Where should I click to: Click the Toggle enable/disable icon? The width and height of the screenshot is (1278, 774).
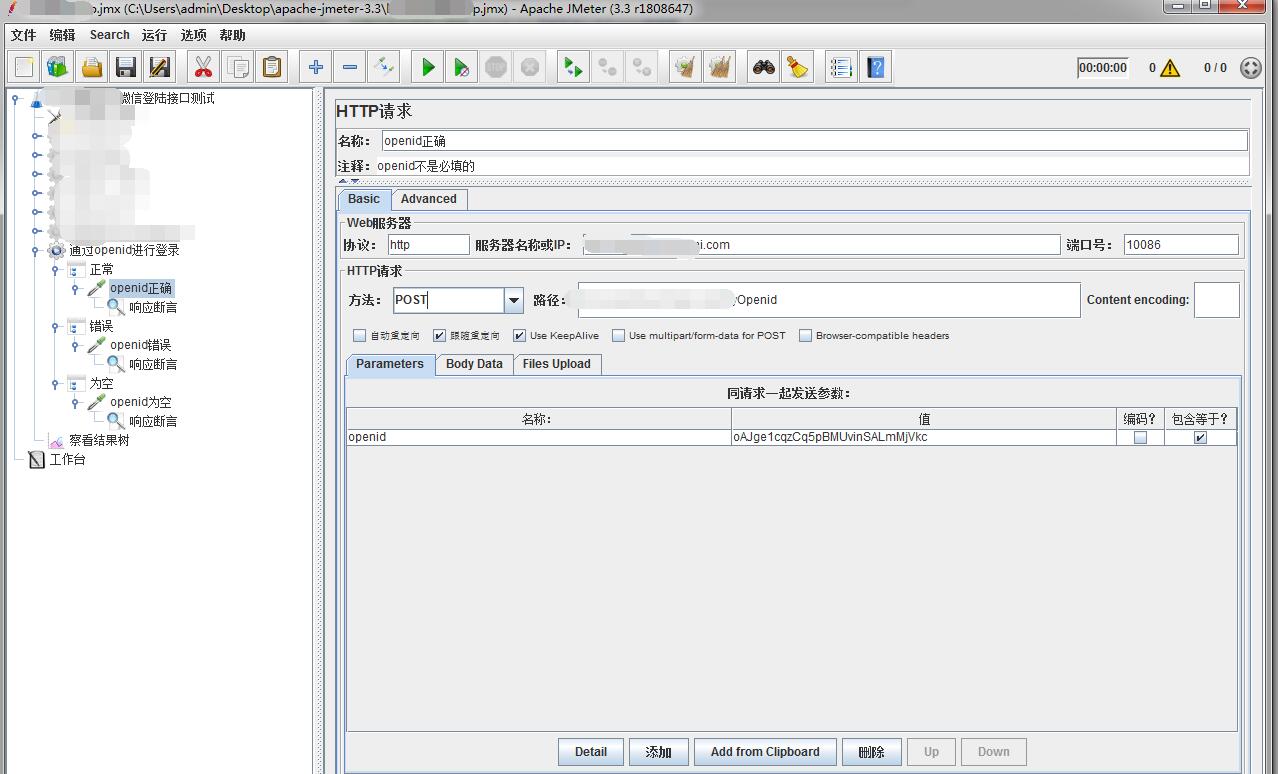(x=384, y=67)
